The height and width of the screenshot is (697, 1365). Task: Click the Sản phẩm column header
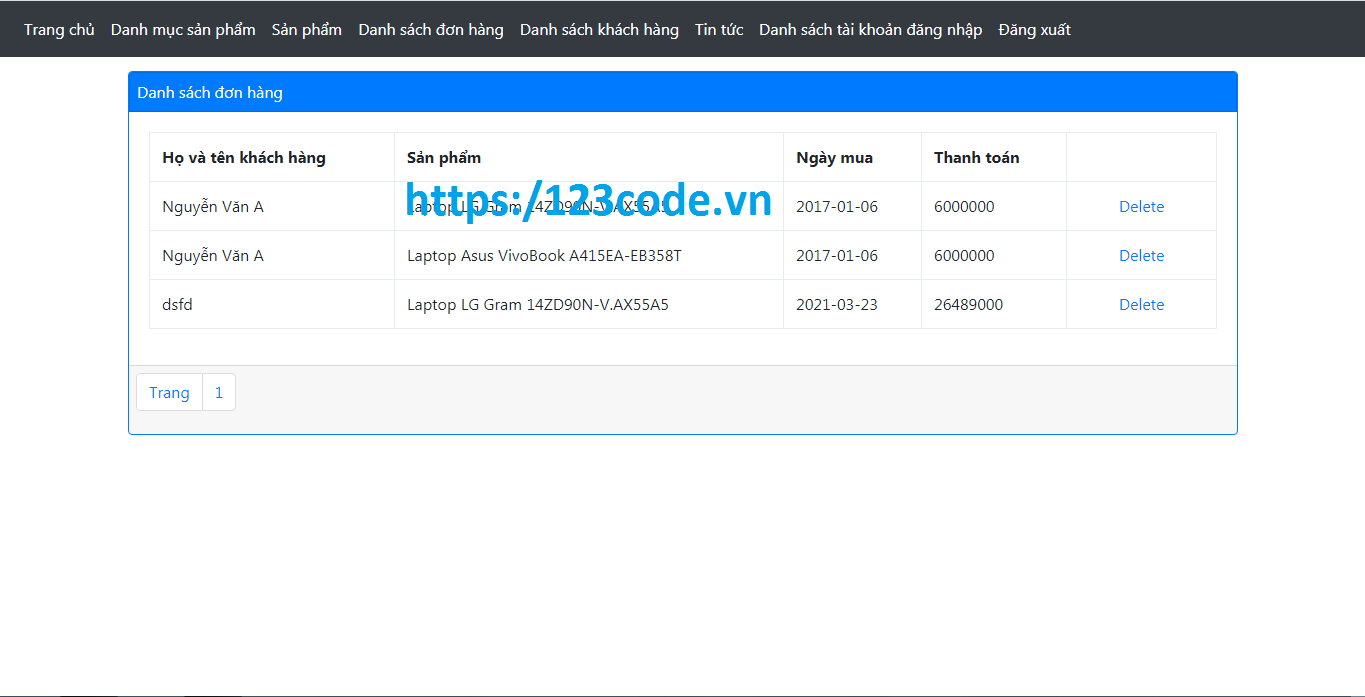[443, 157]
